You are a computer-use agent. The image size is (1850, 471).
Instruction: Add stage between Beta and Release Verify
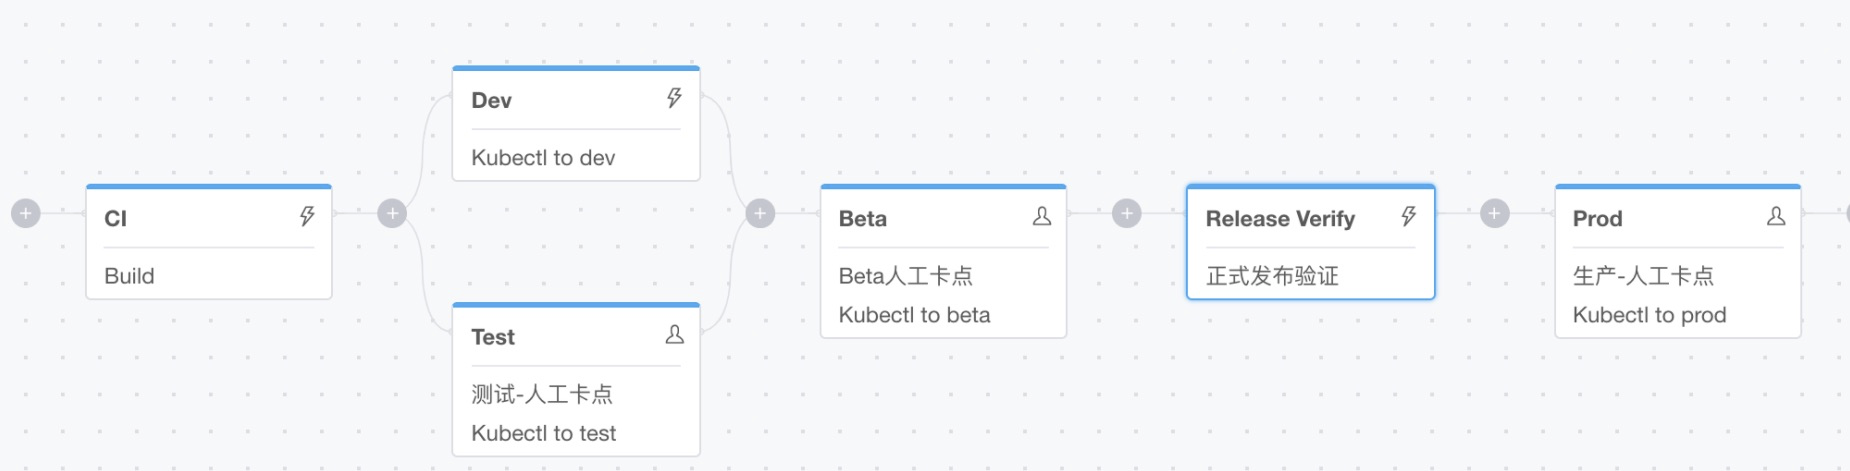click(1127, 213)
